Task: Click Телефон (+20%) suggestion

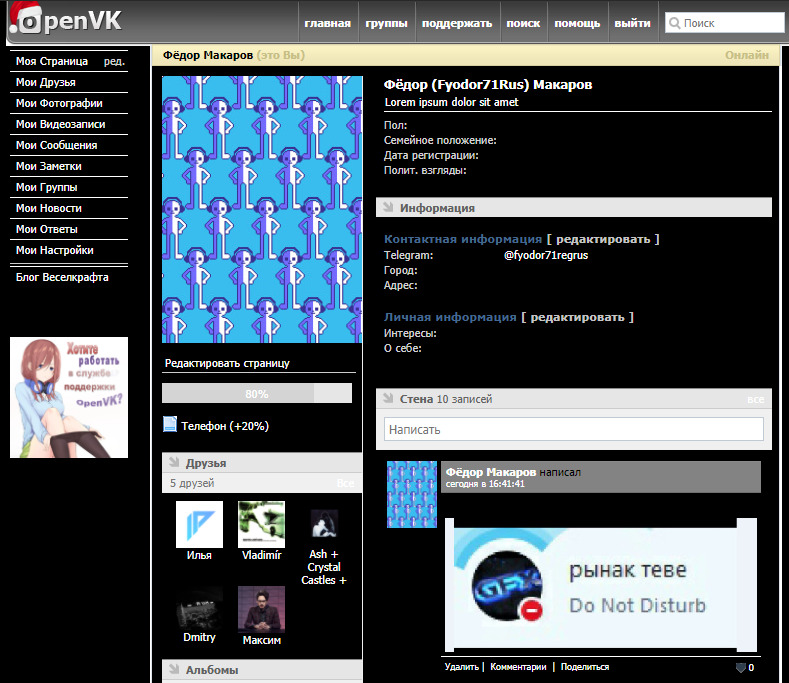Action: [224, 426]
